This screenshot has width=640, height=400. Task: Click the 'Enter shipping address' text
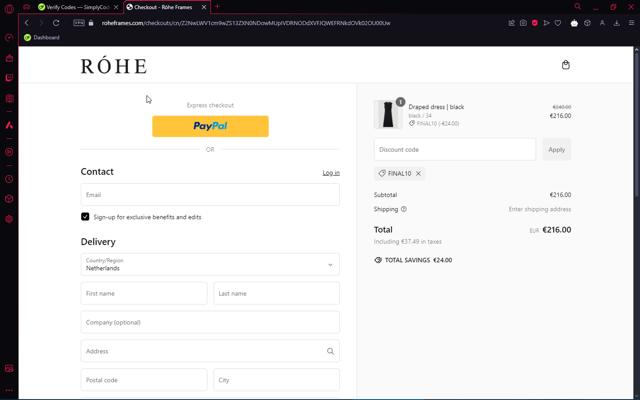540,209
